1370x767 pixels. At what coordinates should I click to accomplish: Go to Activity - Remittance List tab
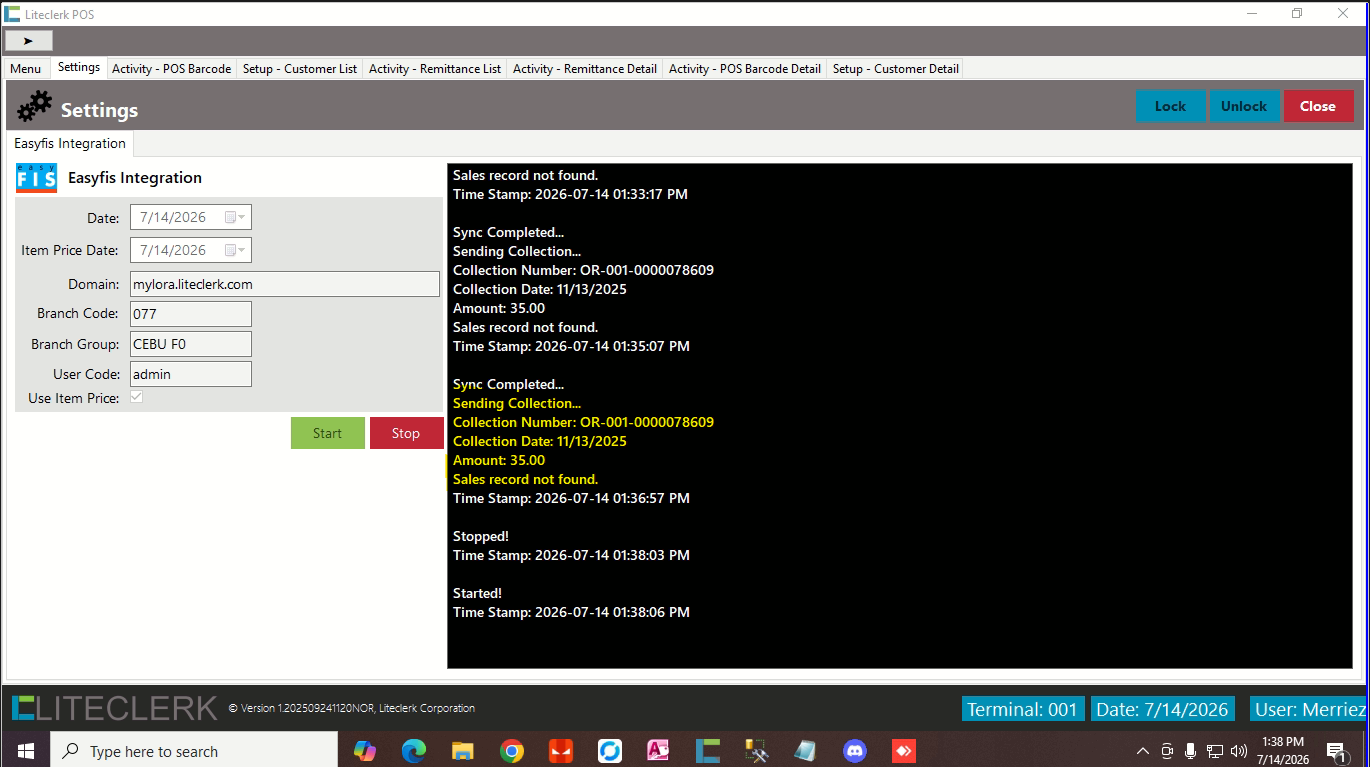[435, 69]
